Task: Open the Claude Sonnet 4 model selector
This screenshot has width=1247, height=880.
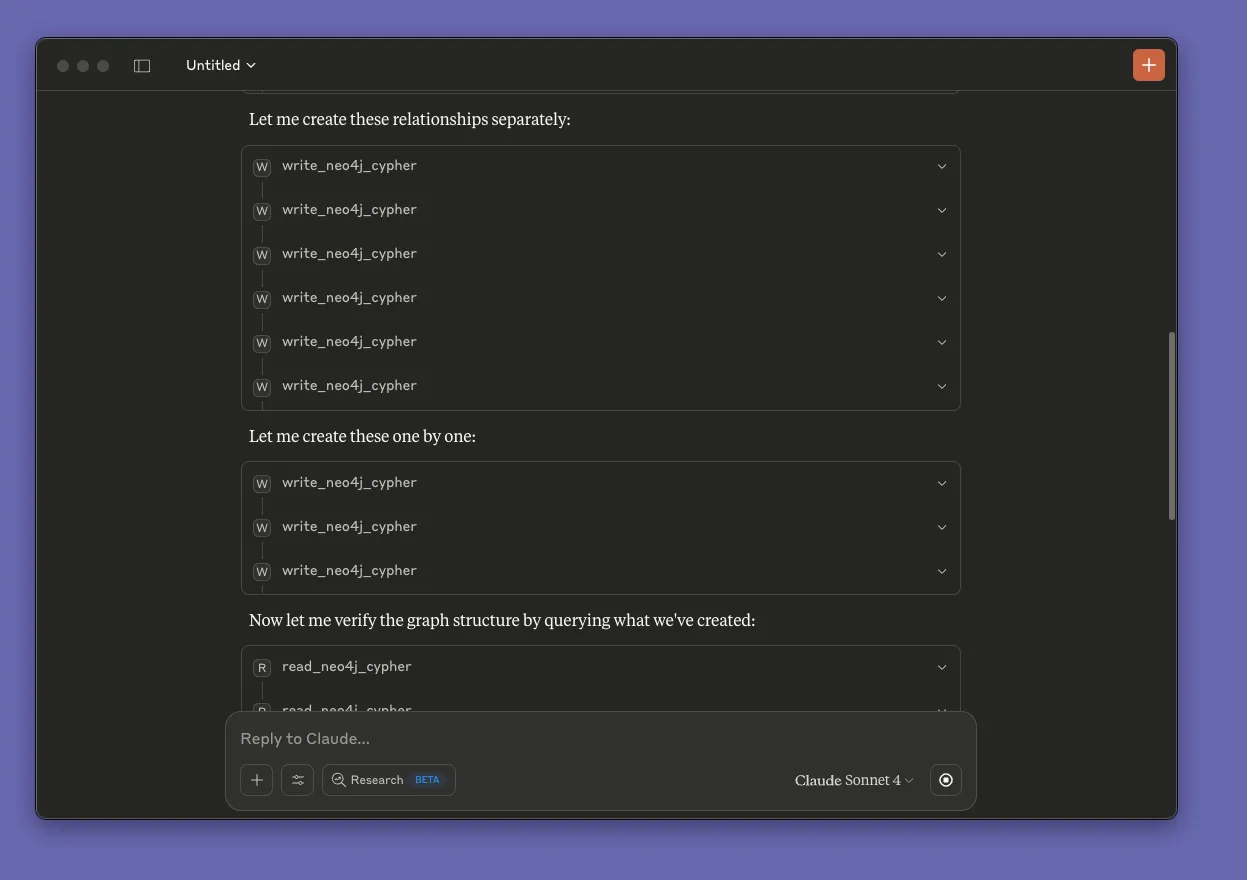Action: (x=853, y=780)
